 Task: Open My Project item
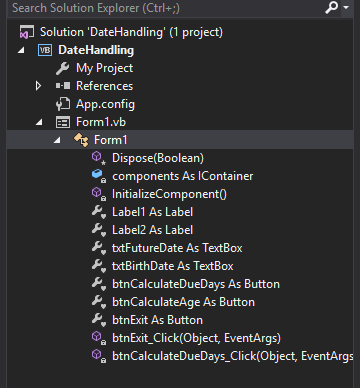point(104,68)
